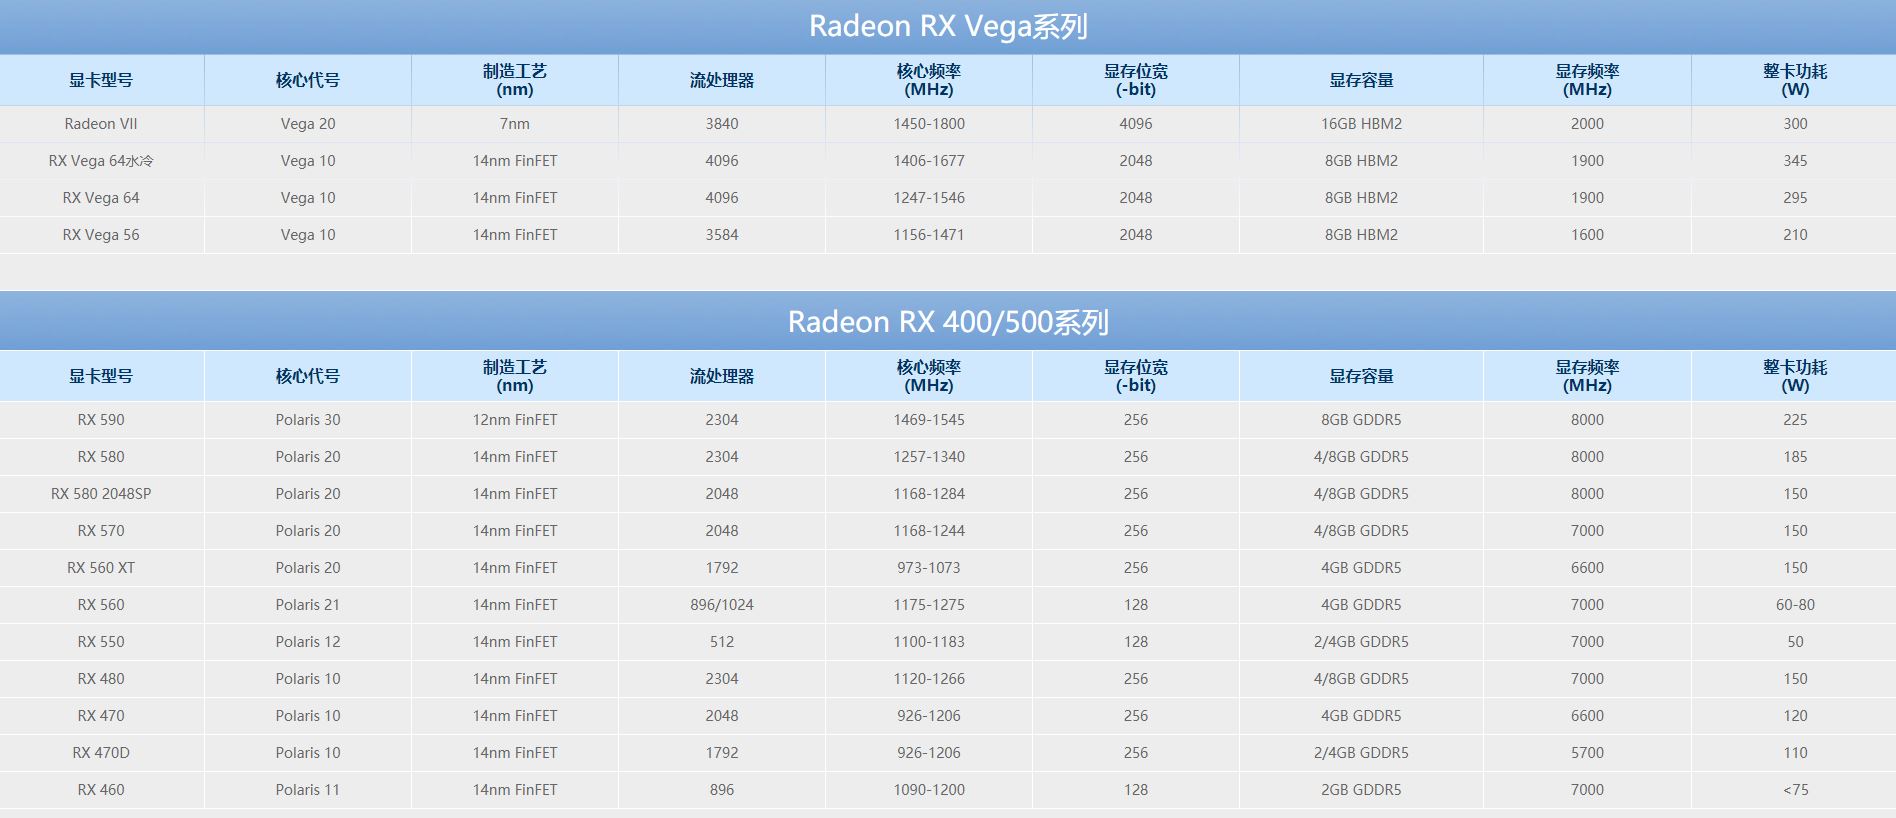Select the 512 stream processors value

click(722, 642)
